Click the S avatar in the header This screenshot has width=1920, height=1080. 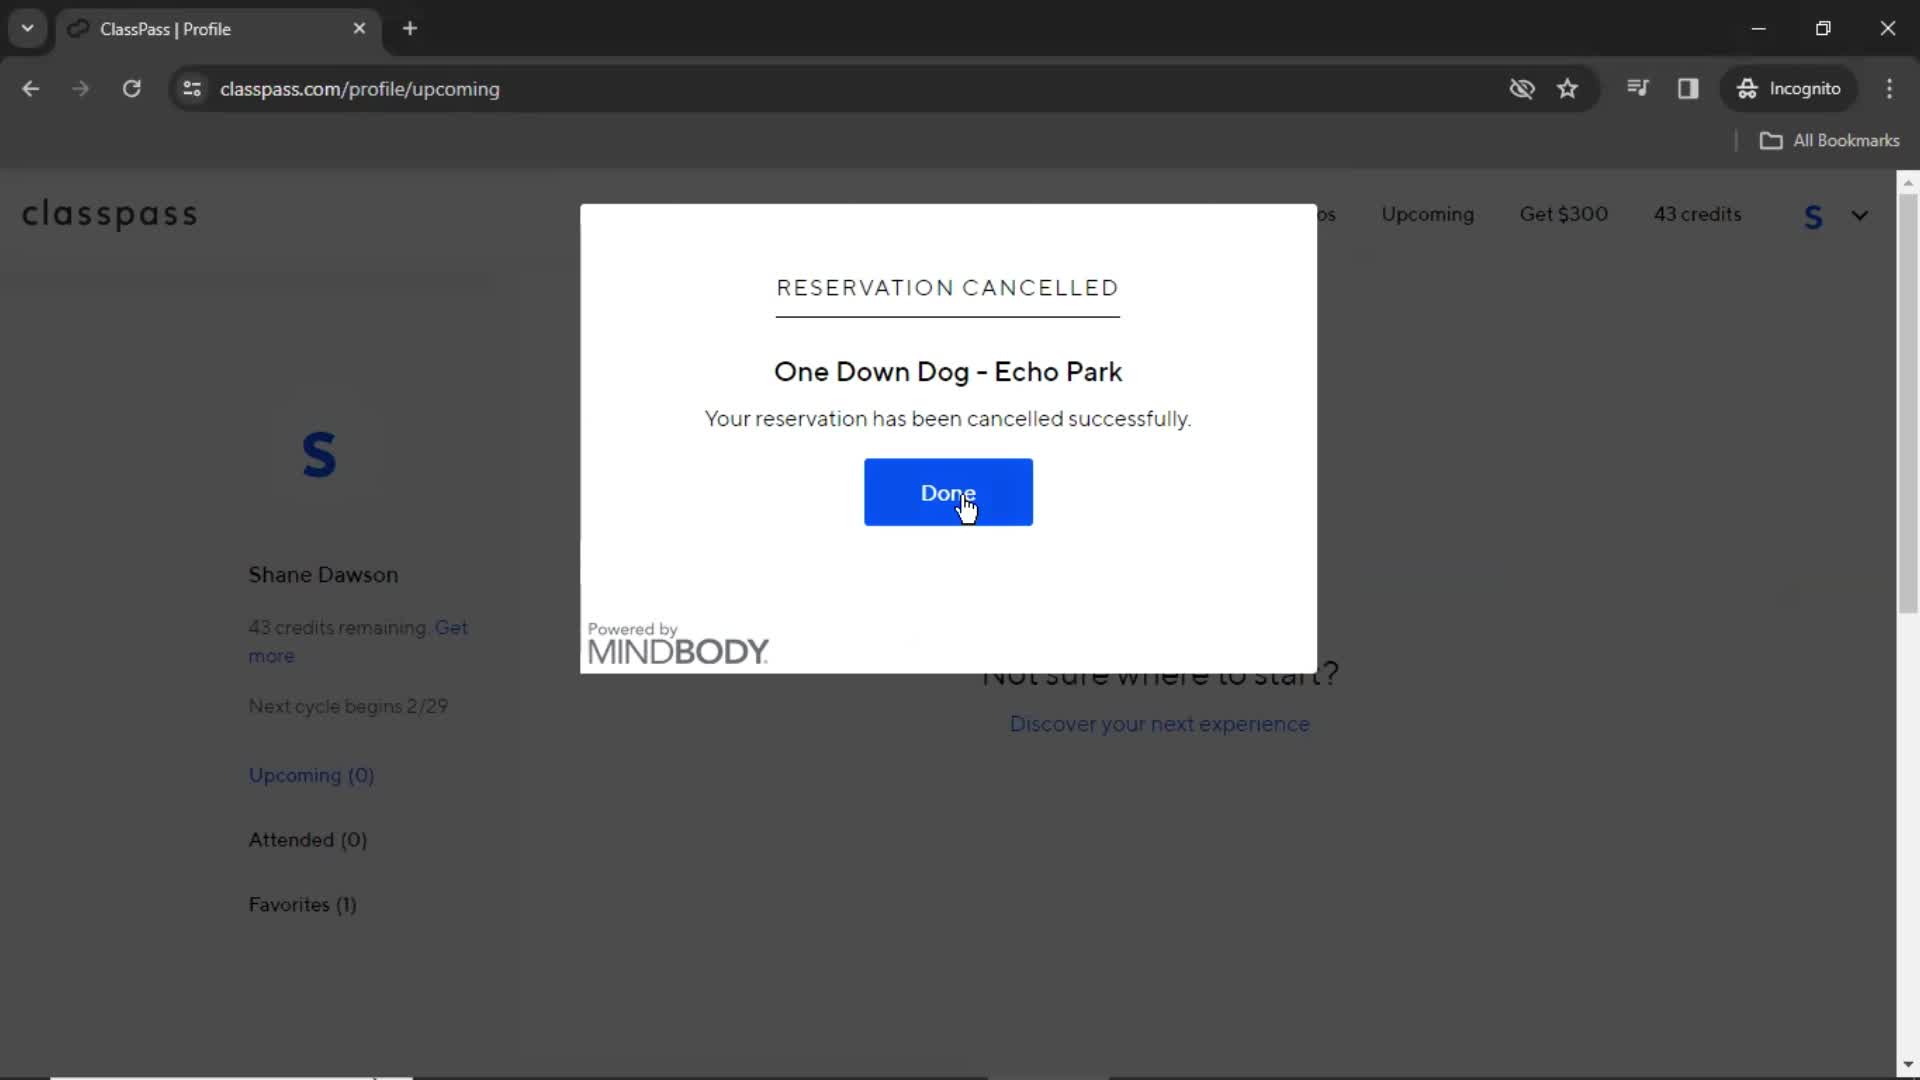click(x=1812, y=216)
